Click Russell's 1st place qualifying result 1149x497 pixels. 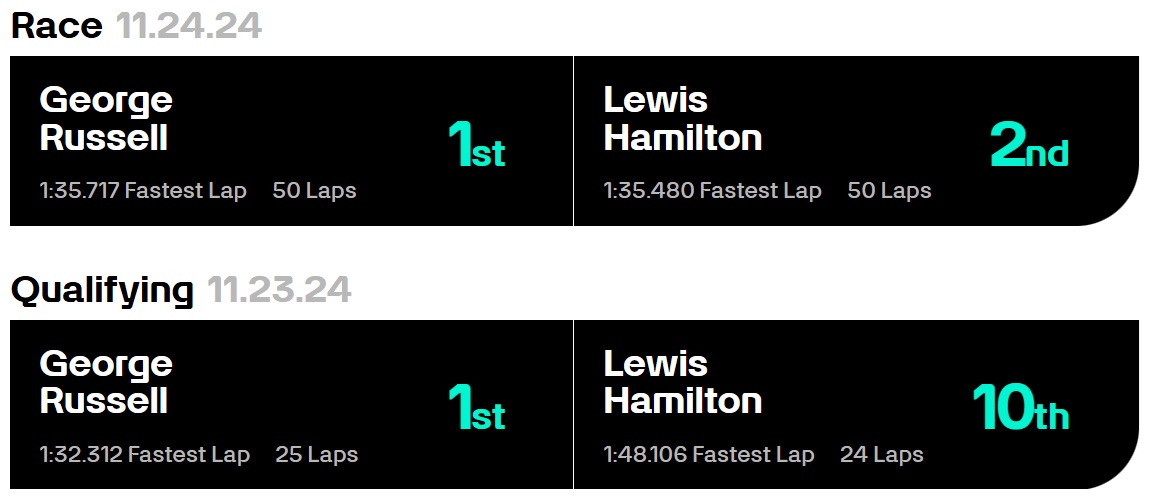tap(476, 408)
